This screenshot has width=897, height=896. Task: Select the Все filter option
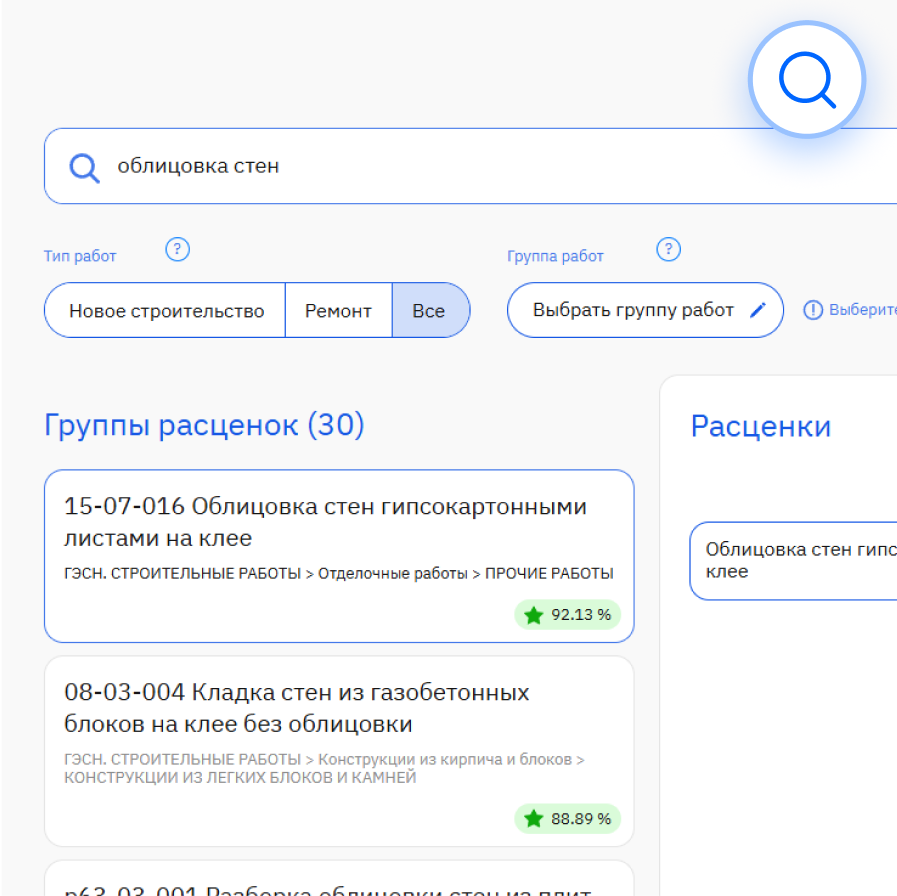pos(430,310)
